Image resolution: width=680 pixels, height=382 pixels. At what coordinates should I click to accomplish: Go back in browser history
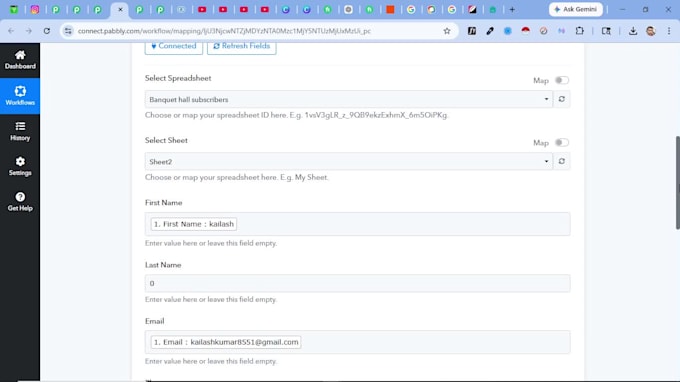click(x=11, y=31)
